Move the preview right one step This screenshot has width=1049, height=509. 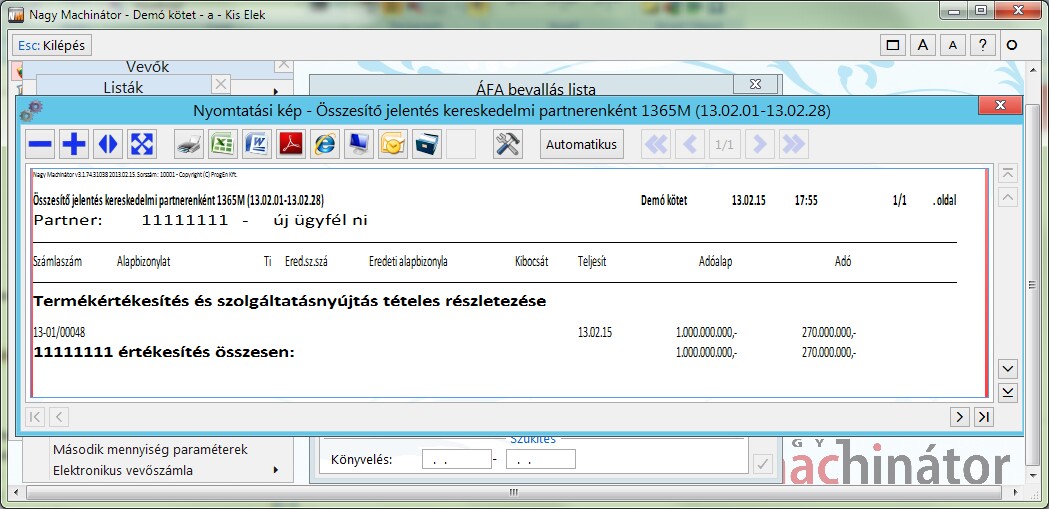coord(959,417)
